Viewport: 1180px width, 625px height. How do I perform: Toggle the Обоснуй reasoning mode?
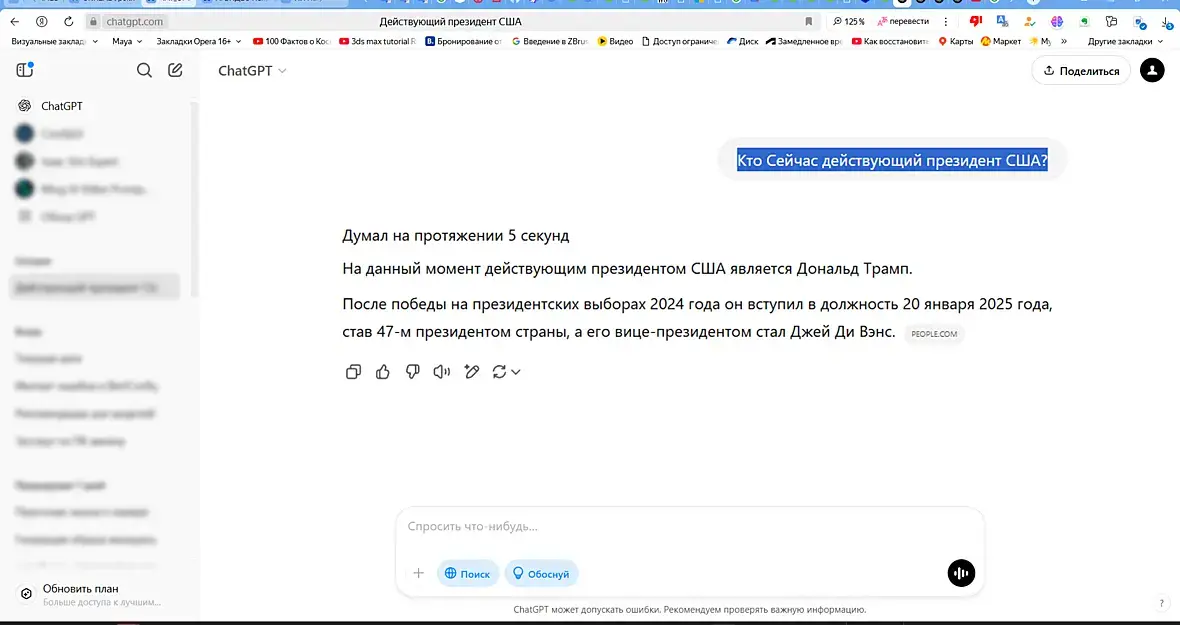click(541, 573)
